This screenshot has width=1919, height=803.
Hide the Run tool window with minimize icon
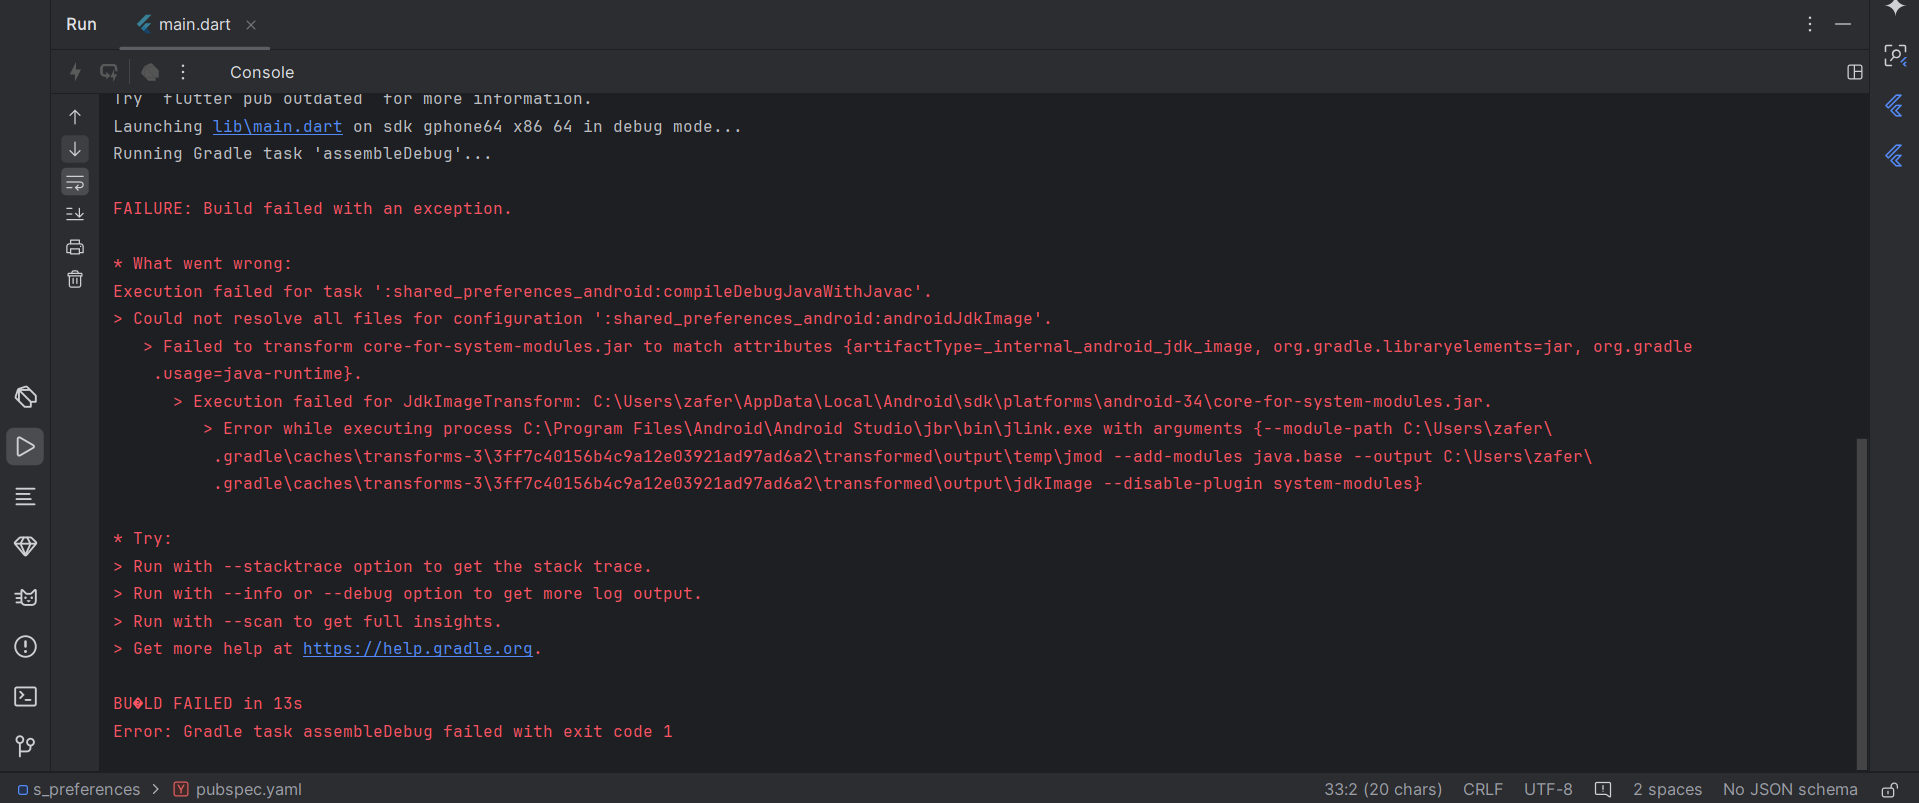1843,24
